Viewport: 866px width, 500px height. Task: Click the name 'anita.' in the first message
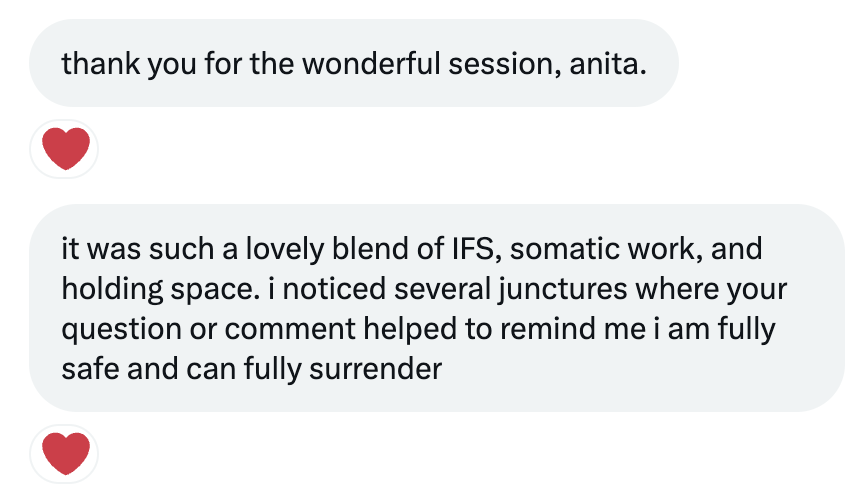(608, 64)
